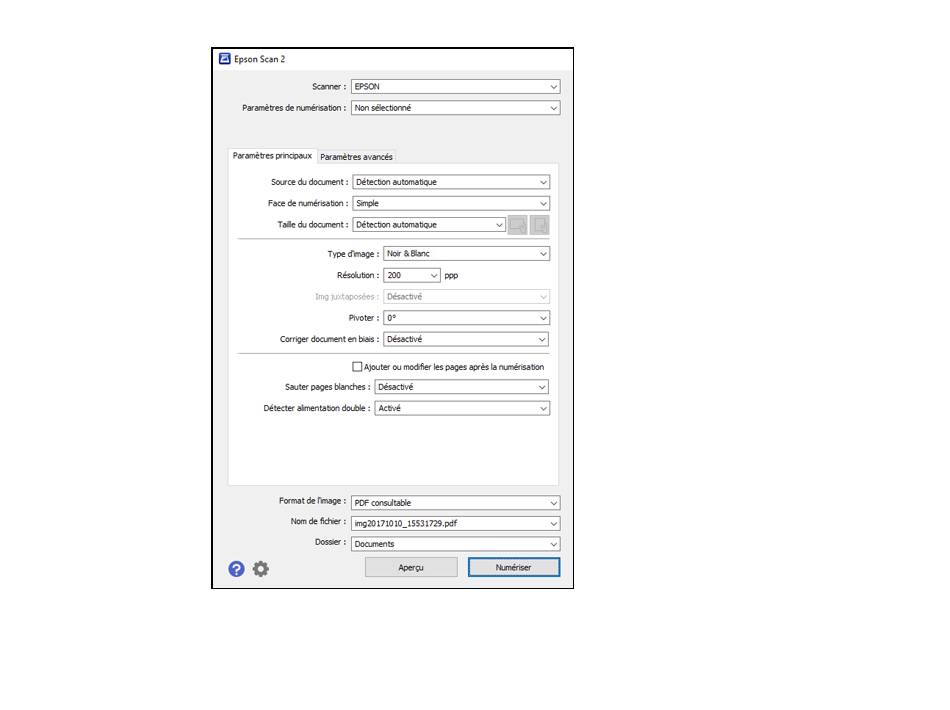Open Paramètres de numérisation dropdown

pyautogui.click(x=456, y=108)
